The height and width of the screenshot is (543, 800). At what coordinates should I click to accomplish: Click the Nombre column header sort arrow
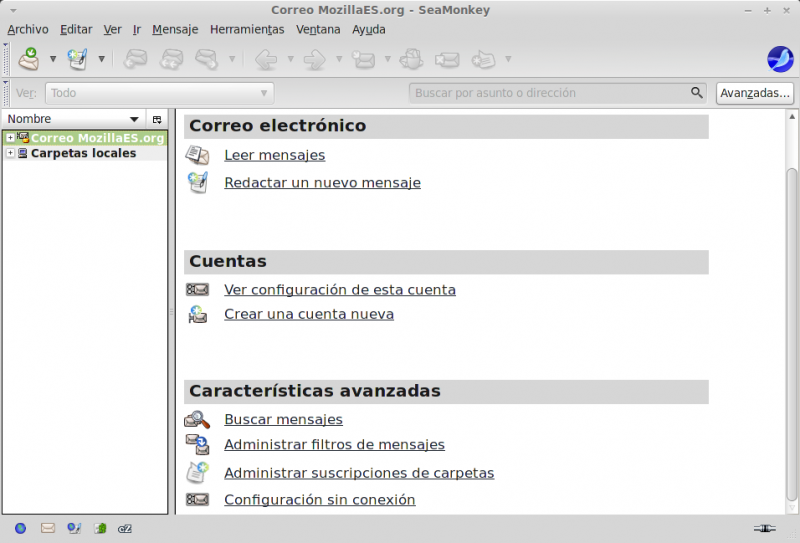tap(134, 119)
